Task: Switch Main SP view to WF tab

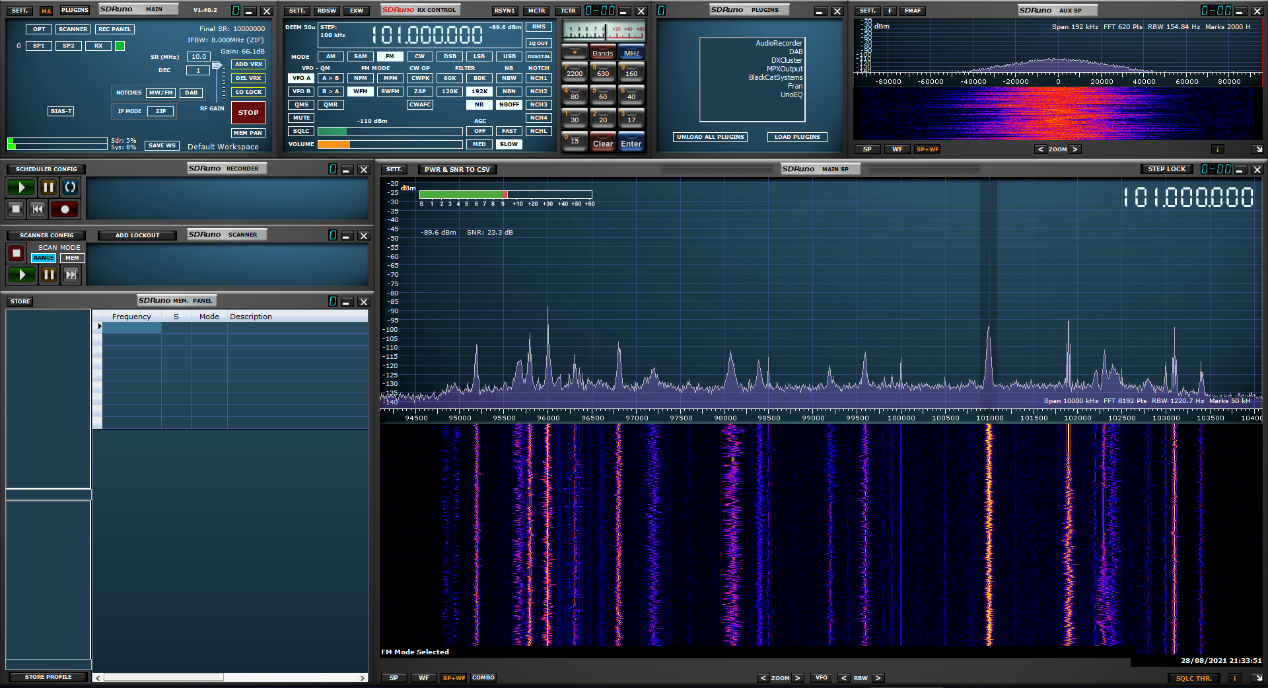Action: click(x=424, y=678)
